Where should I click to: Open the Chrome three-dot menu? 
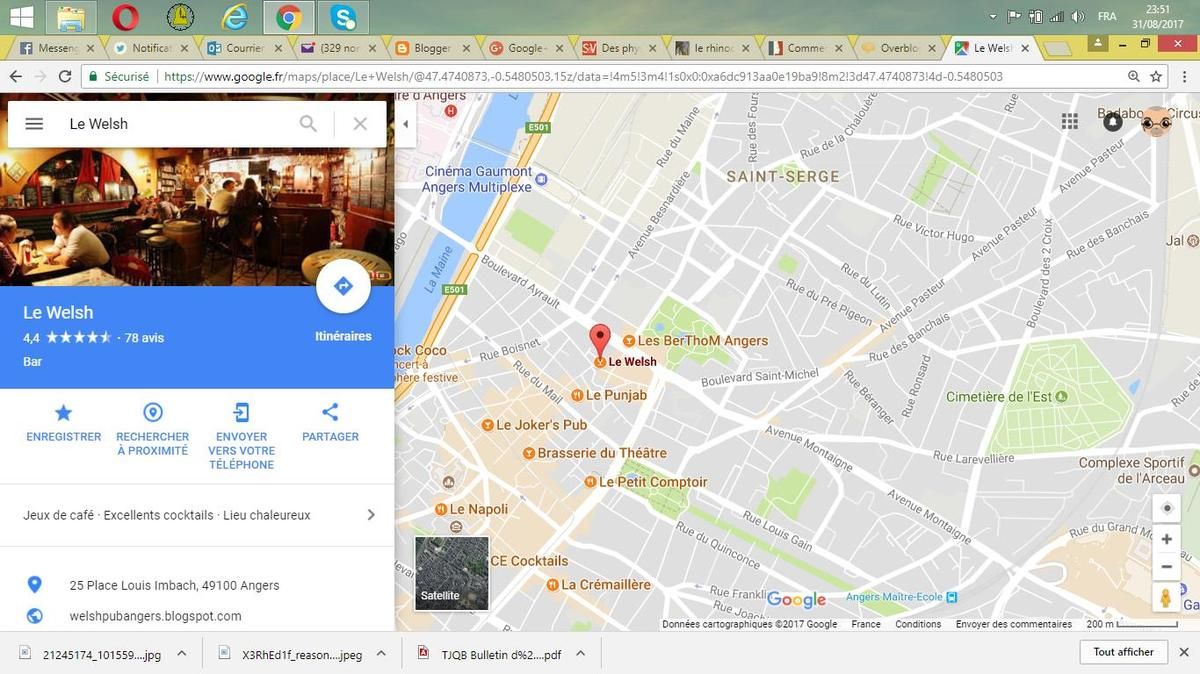coord(1184,76)
